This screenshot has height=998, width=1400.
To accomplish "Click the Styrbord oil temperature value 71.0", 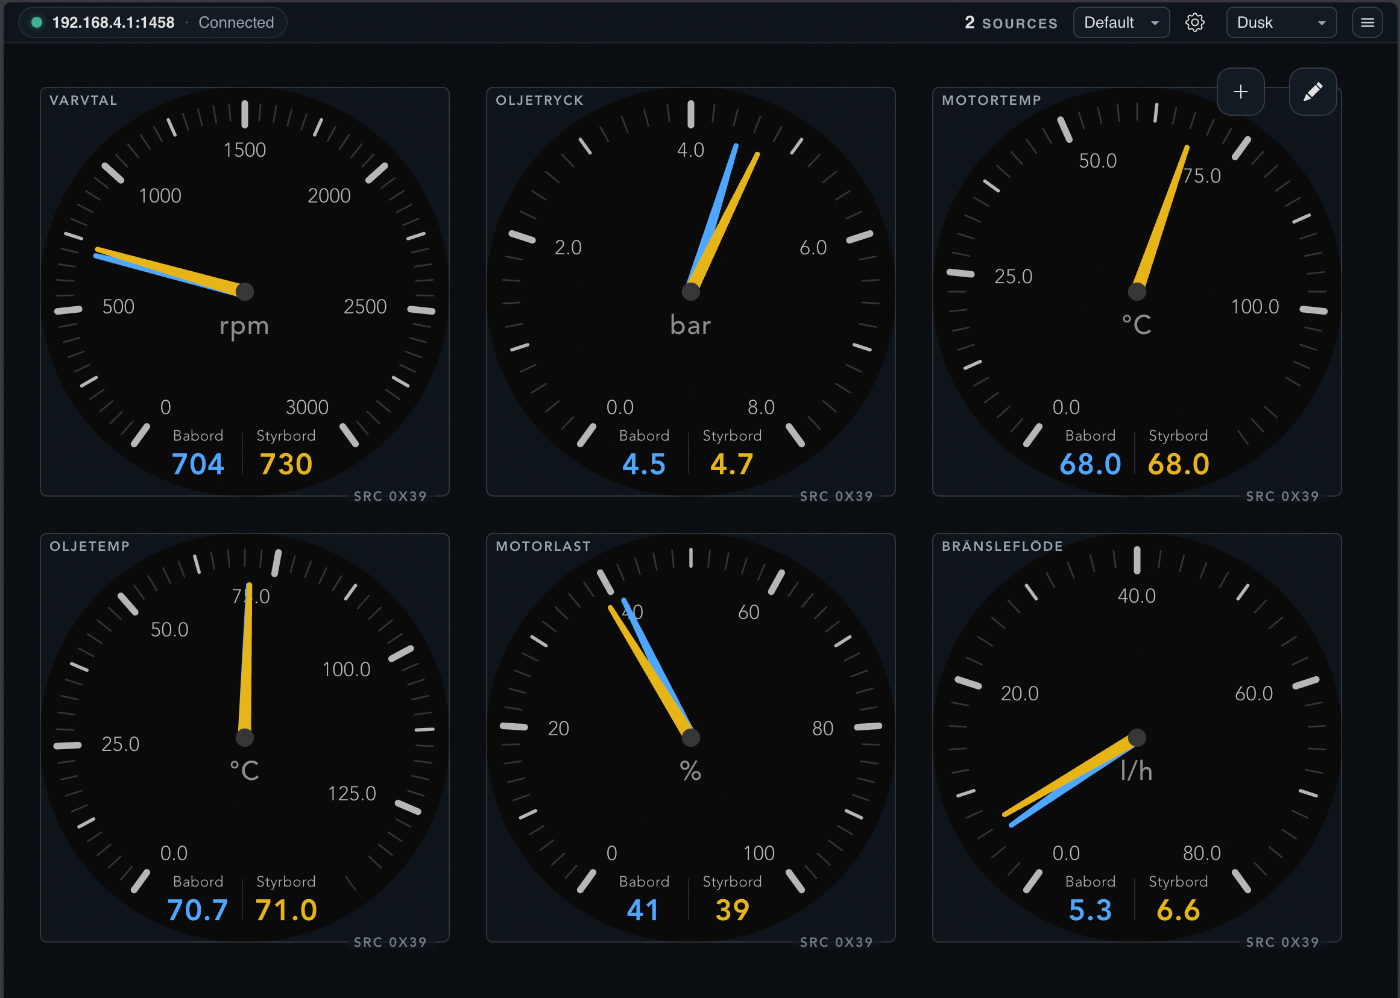I will pos(286,910).
